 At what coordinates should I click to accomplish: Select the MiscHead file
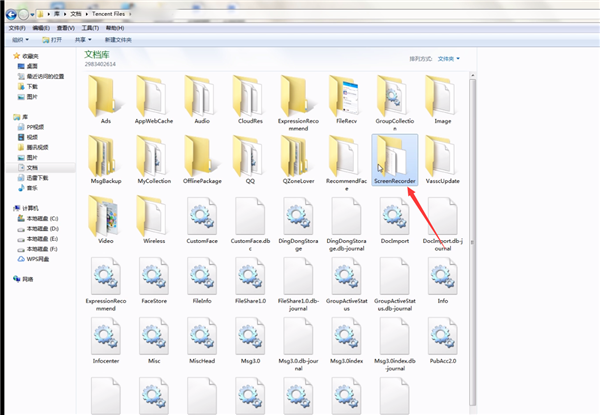[x=202, y=341]
